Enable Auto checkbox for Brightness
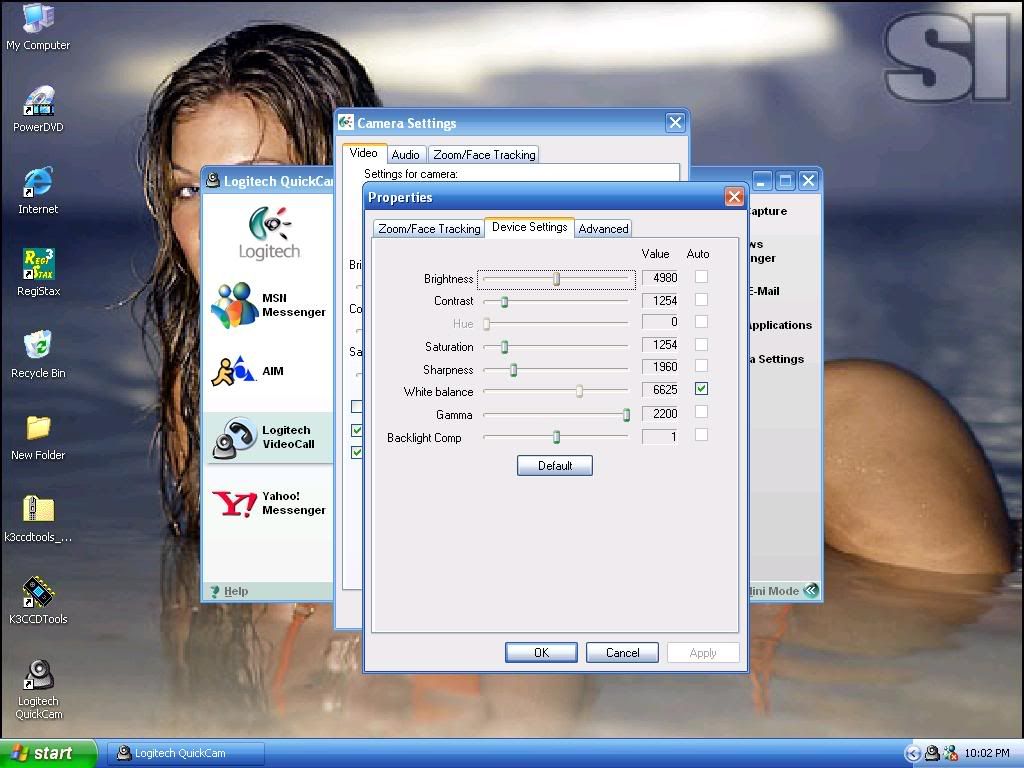This screenshot has height=768, width=1024. click(701, 277)
